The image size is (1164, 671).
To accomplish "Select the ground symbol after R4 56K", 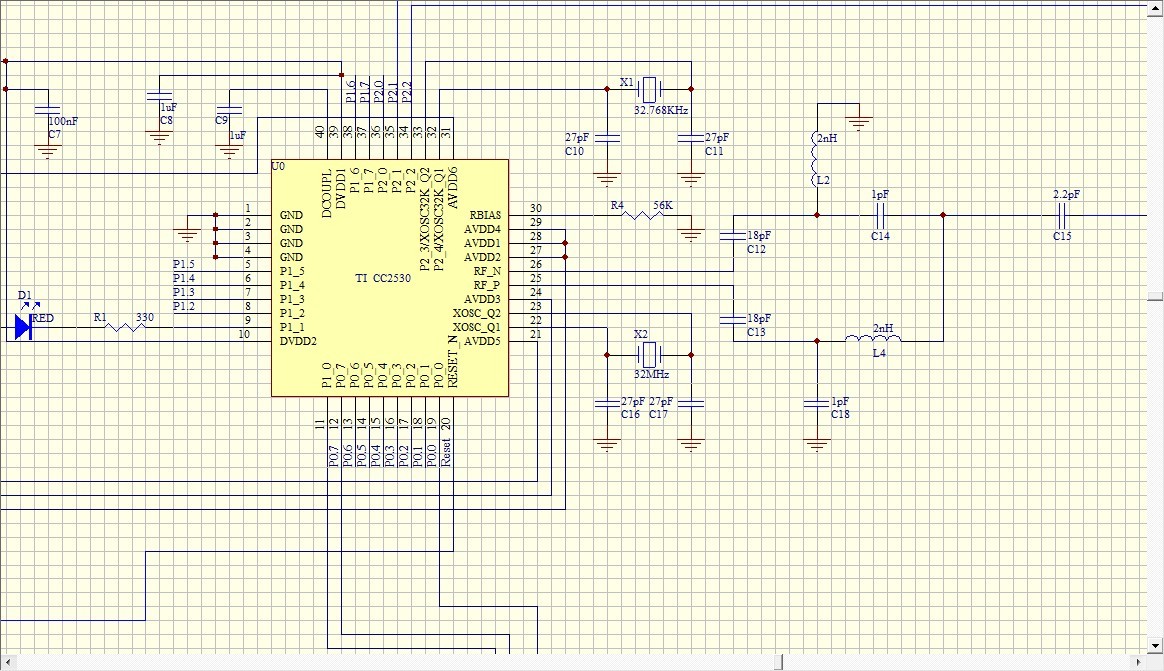I will pos(691,235).
